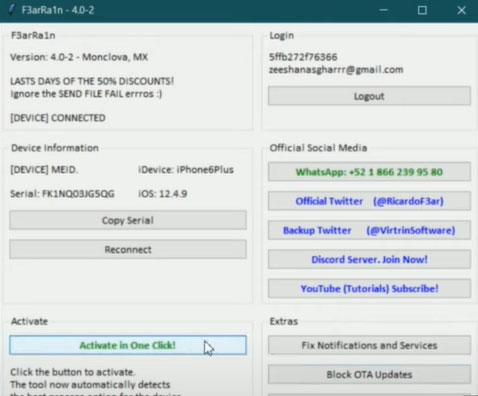Click the [DEVICE] CONNECTED status text

[58, 118]
